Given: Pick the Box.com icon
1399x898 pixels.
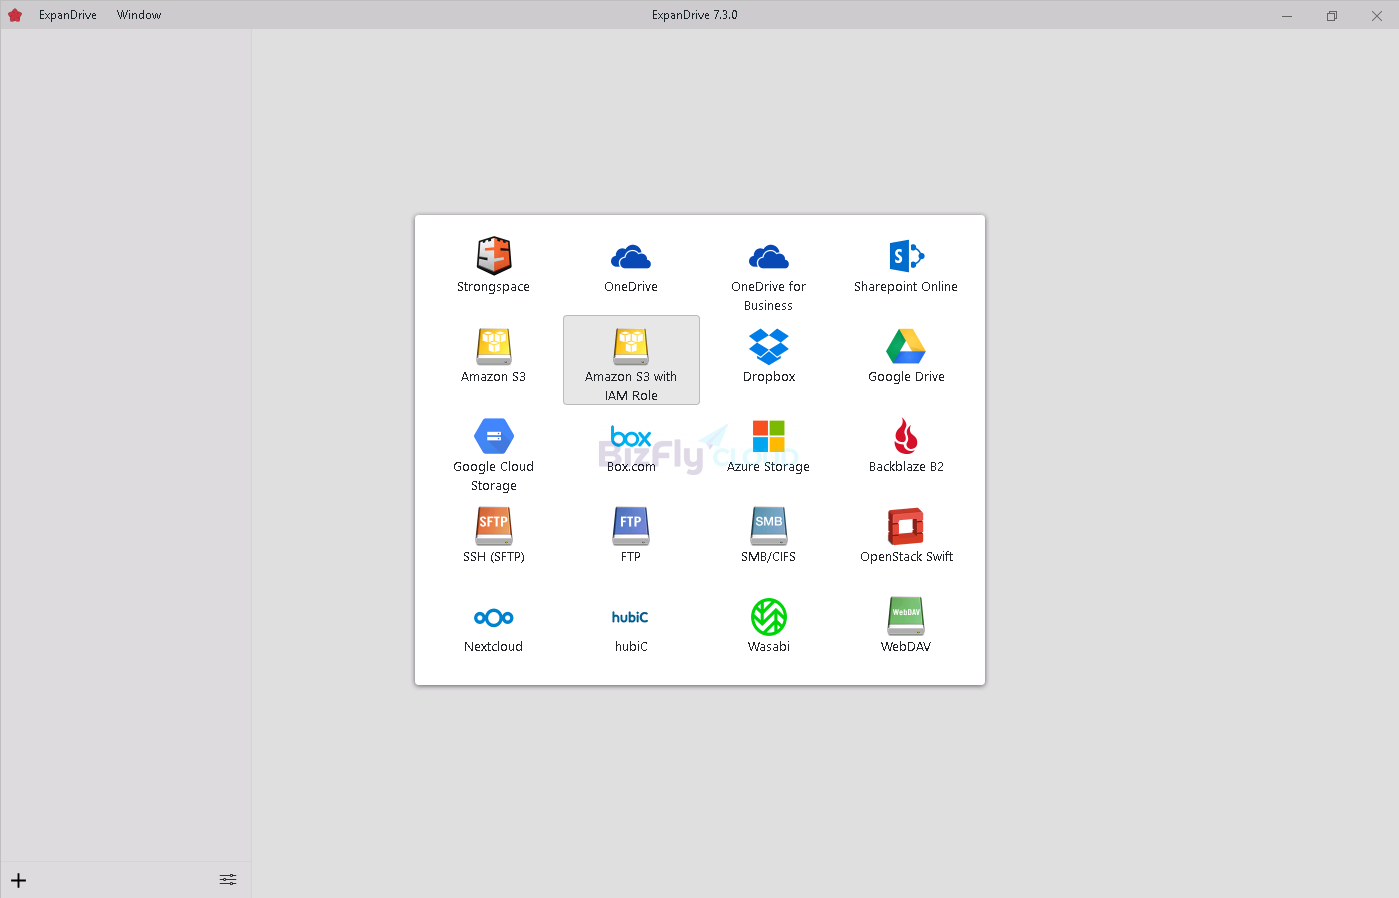Looking at the screenshot, I should [x=631, y=437].
